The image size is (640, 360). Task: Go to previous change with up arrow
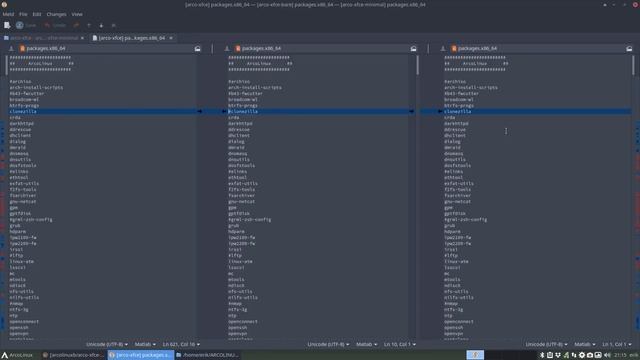pos(89,25)
